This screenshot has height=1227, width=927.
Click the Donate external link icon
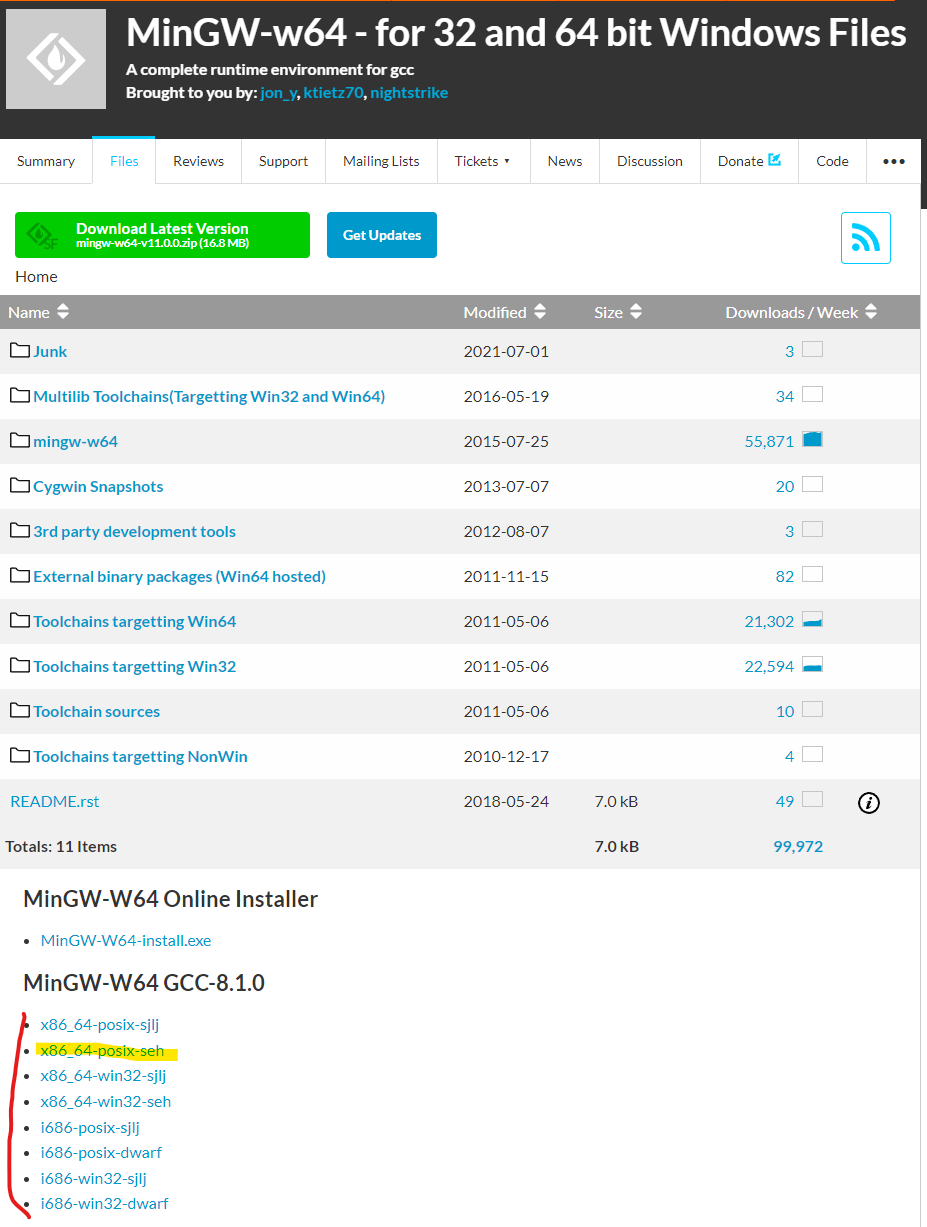774,160
